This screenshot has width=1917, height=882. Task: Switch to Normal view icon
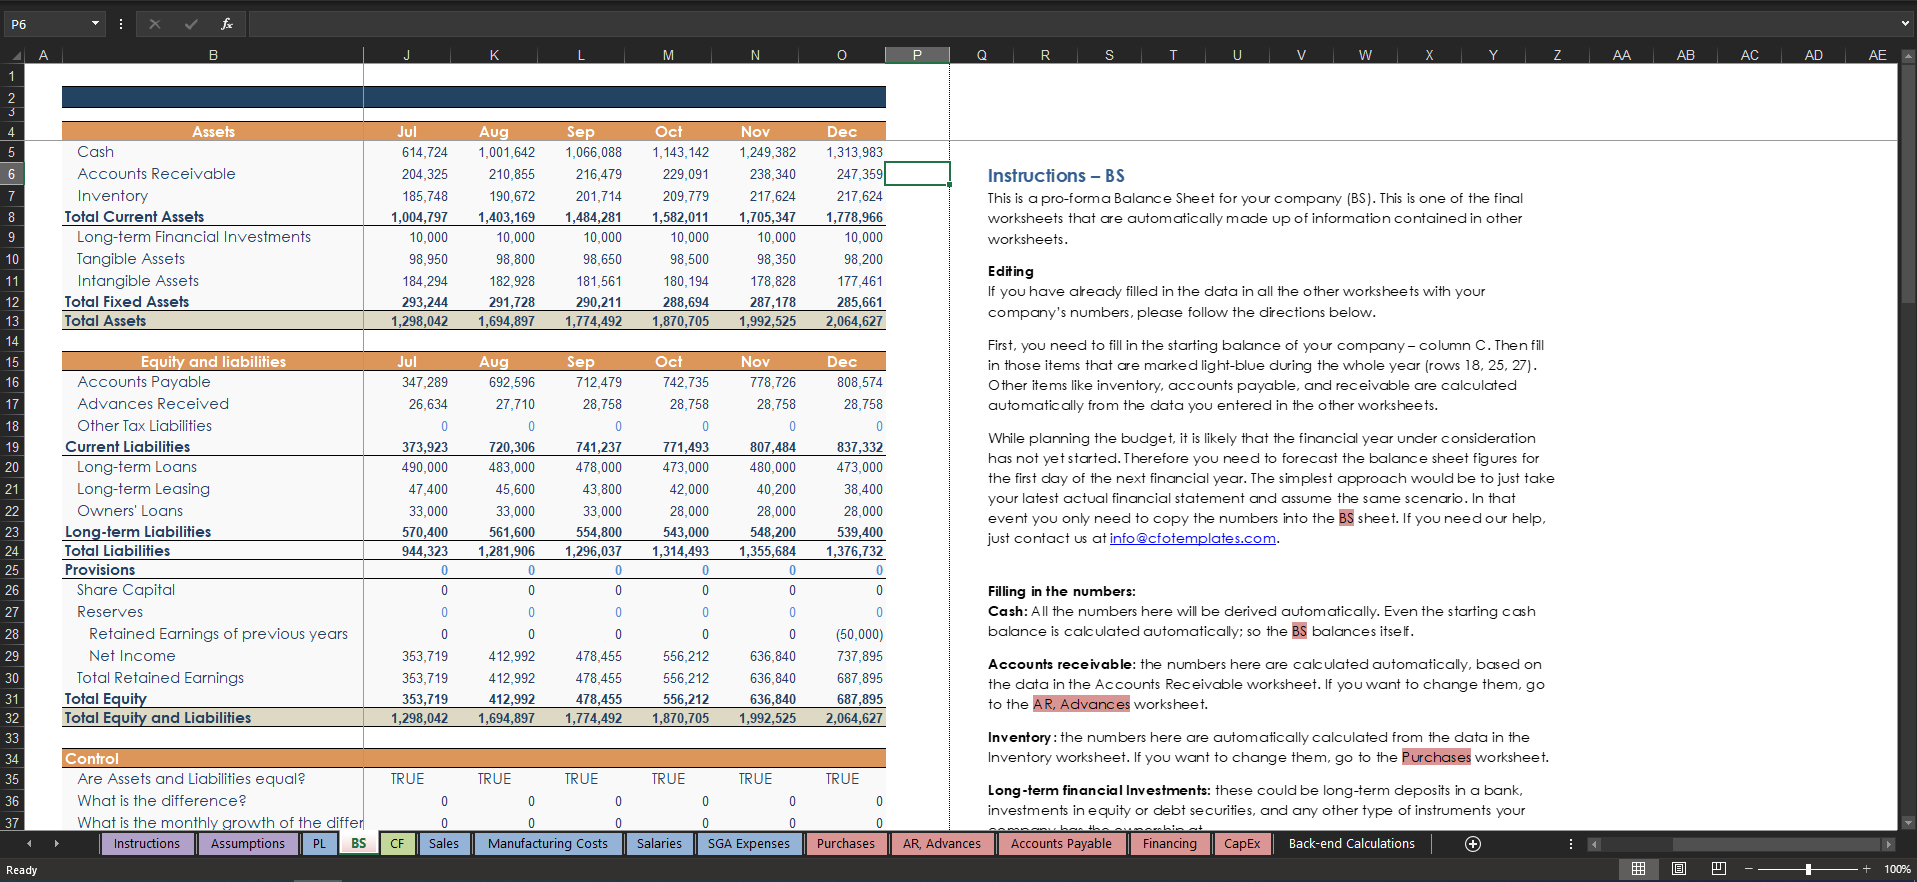pyautogui.click(x=1638, y=869)
